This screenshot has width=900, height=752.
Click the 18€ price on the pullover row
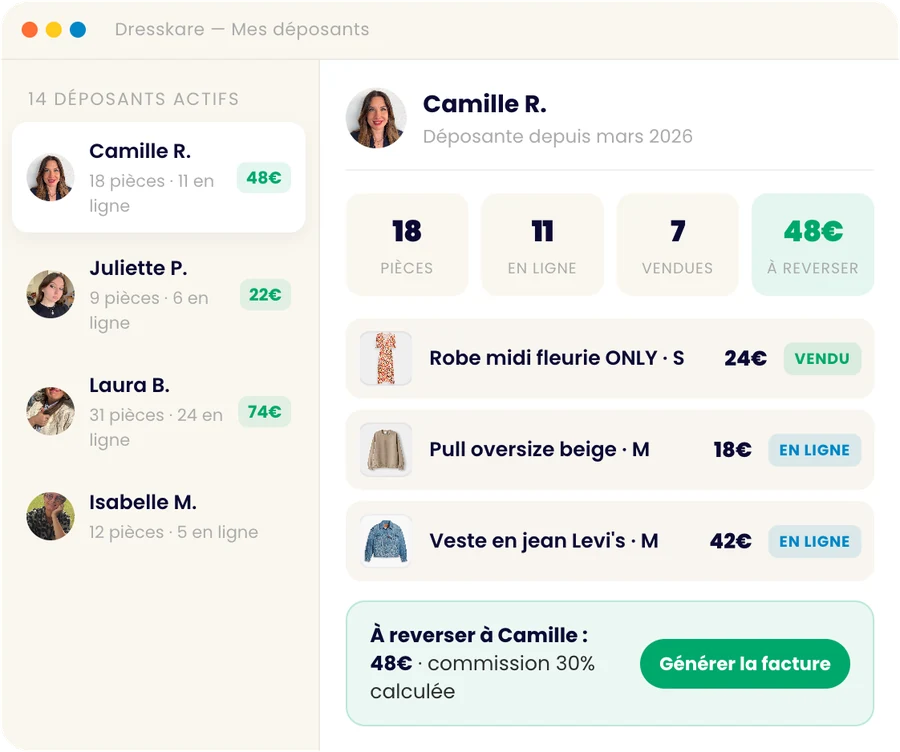coord(732,450)
